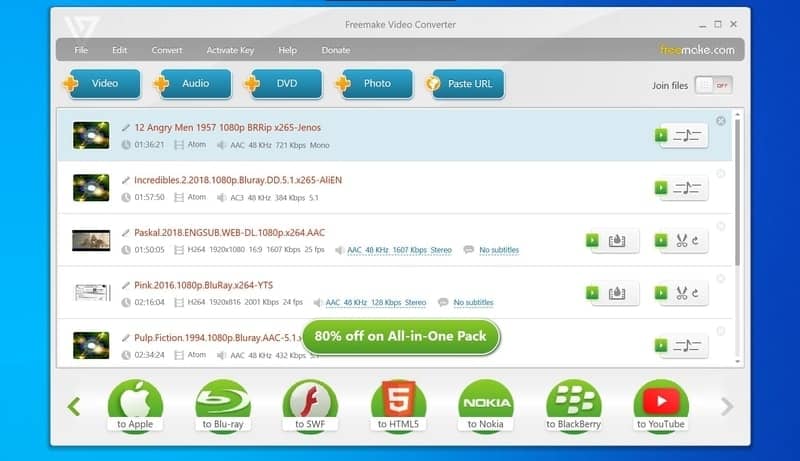800x461 pixels.
Task: Click the Apple logo output icon
Action: [135, 406]
